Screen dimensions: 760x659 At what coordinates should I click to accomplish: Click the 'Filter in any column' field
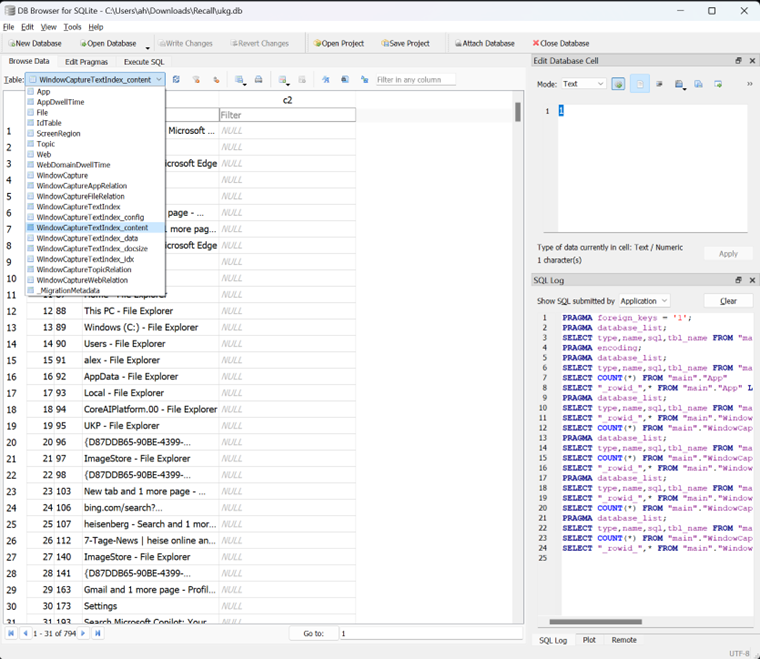415,80
